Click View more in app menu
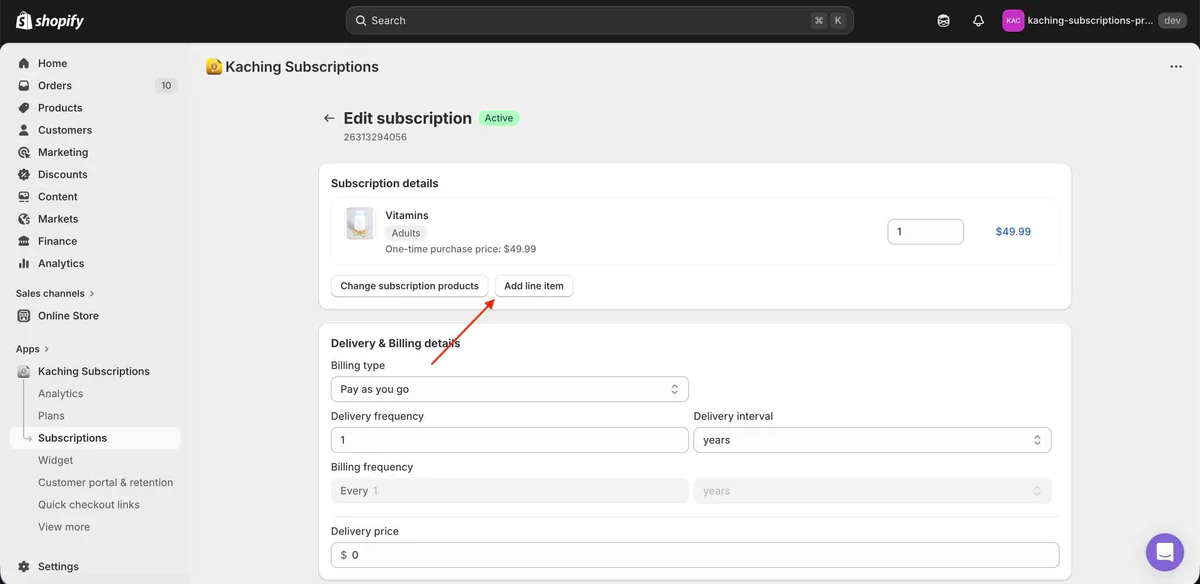The image size is (1200, 584). [64, 527]
